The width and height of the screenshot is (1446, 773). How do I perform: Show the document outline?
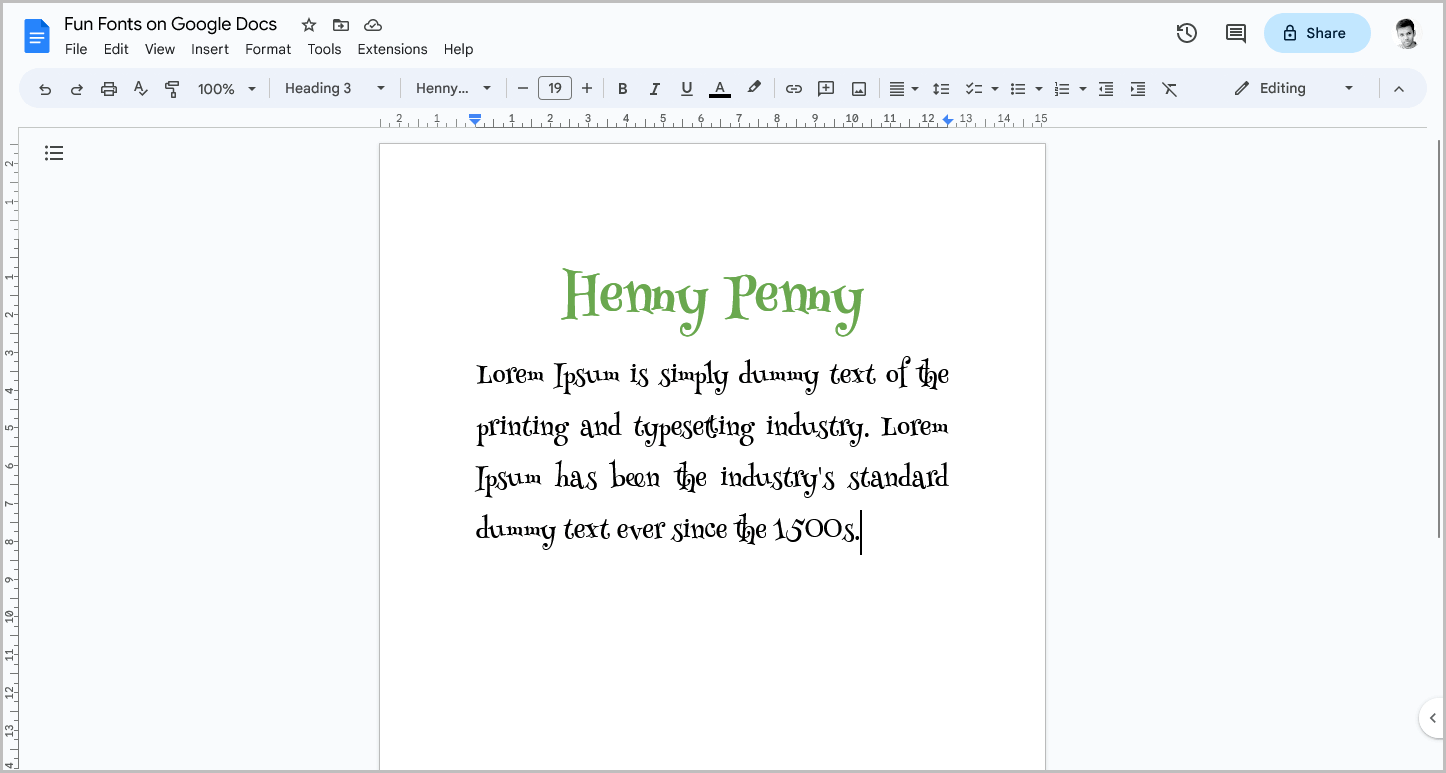pyautogui.click(x=54, y=152)
